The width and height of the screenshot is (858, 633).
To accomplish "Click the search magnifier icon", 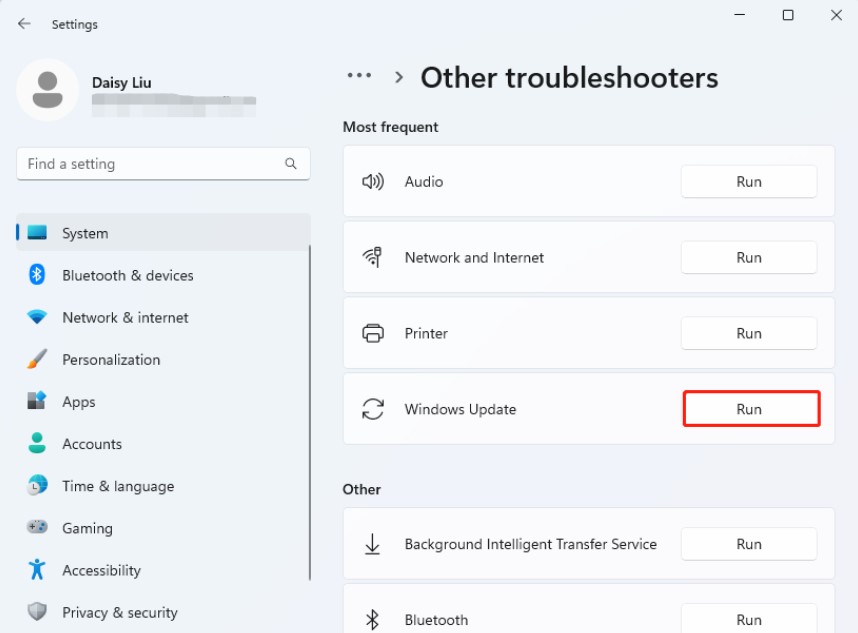I will coord(291,164).
